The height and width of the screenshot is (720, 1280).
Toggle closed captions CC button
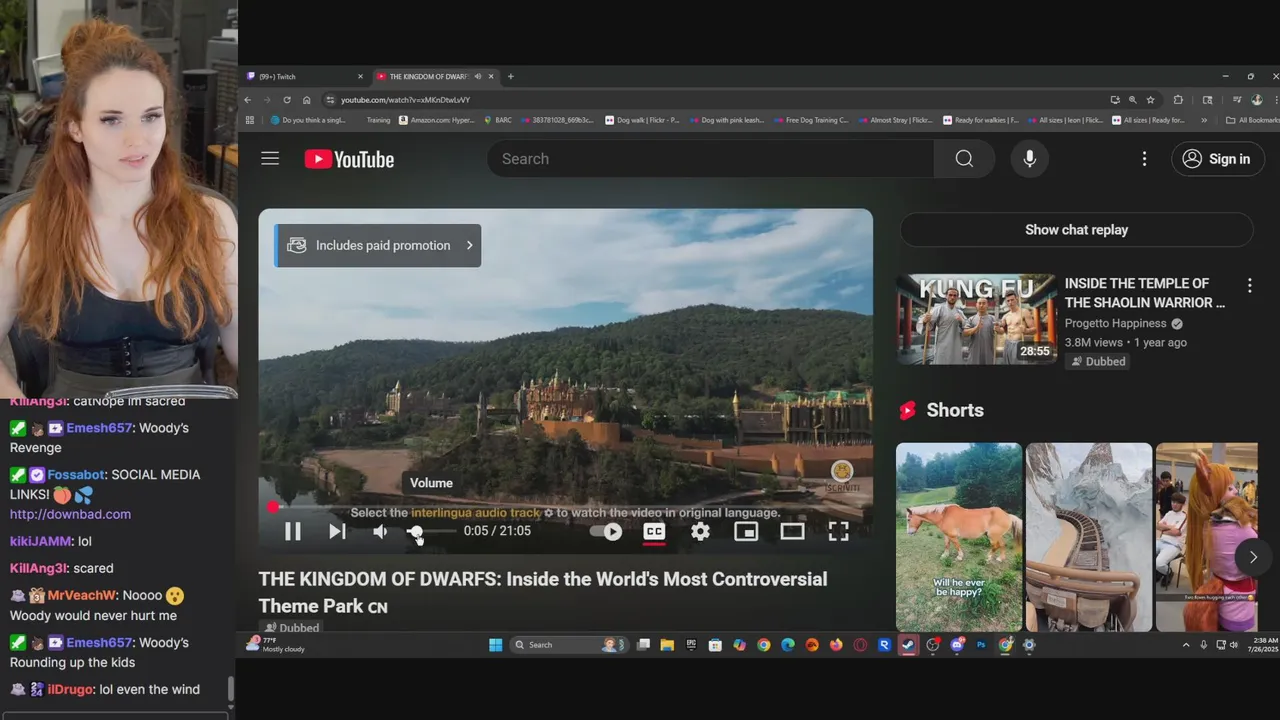tap(654, 532)
